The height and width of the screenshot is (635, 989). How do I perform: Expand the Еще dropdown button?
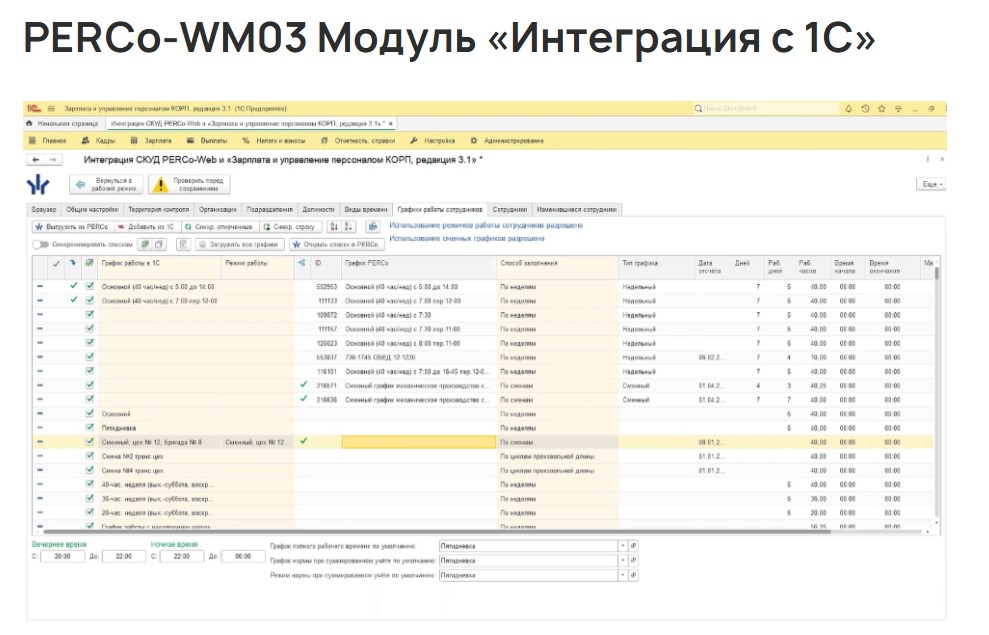pyautogui.click(x=930, y=185)
